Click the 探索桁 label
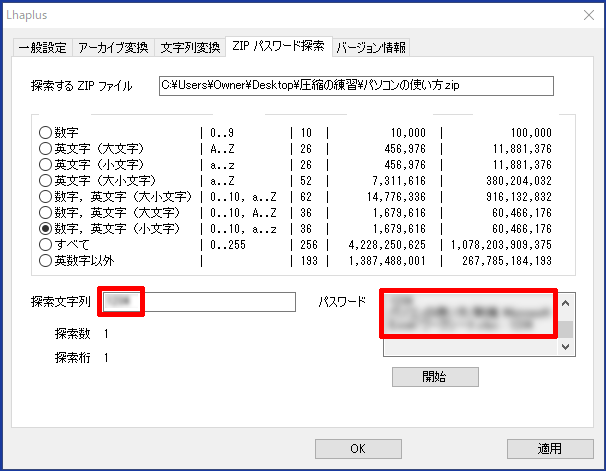606x471 pixels. [x=73, y=358]
